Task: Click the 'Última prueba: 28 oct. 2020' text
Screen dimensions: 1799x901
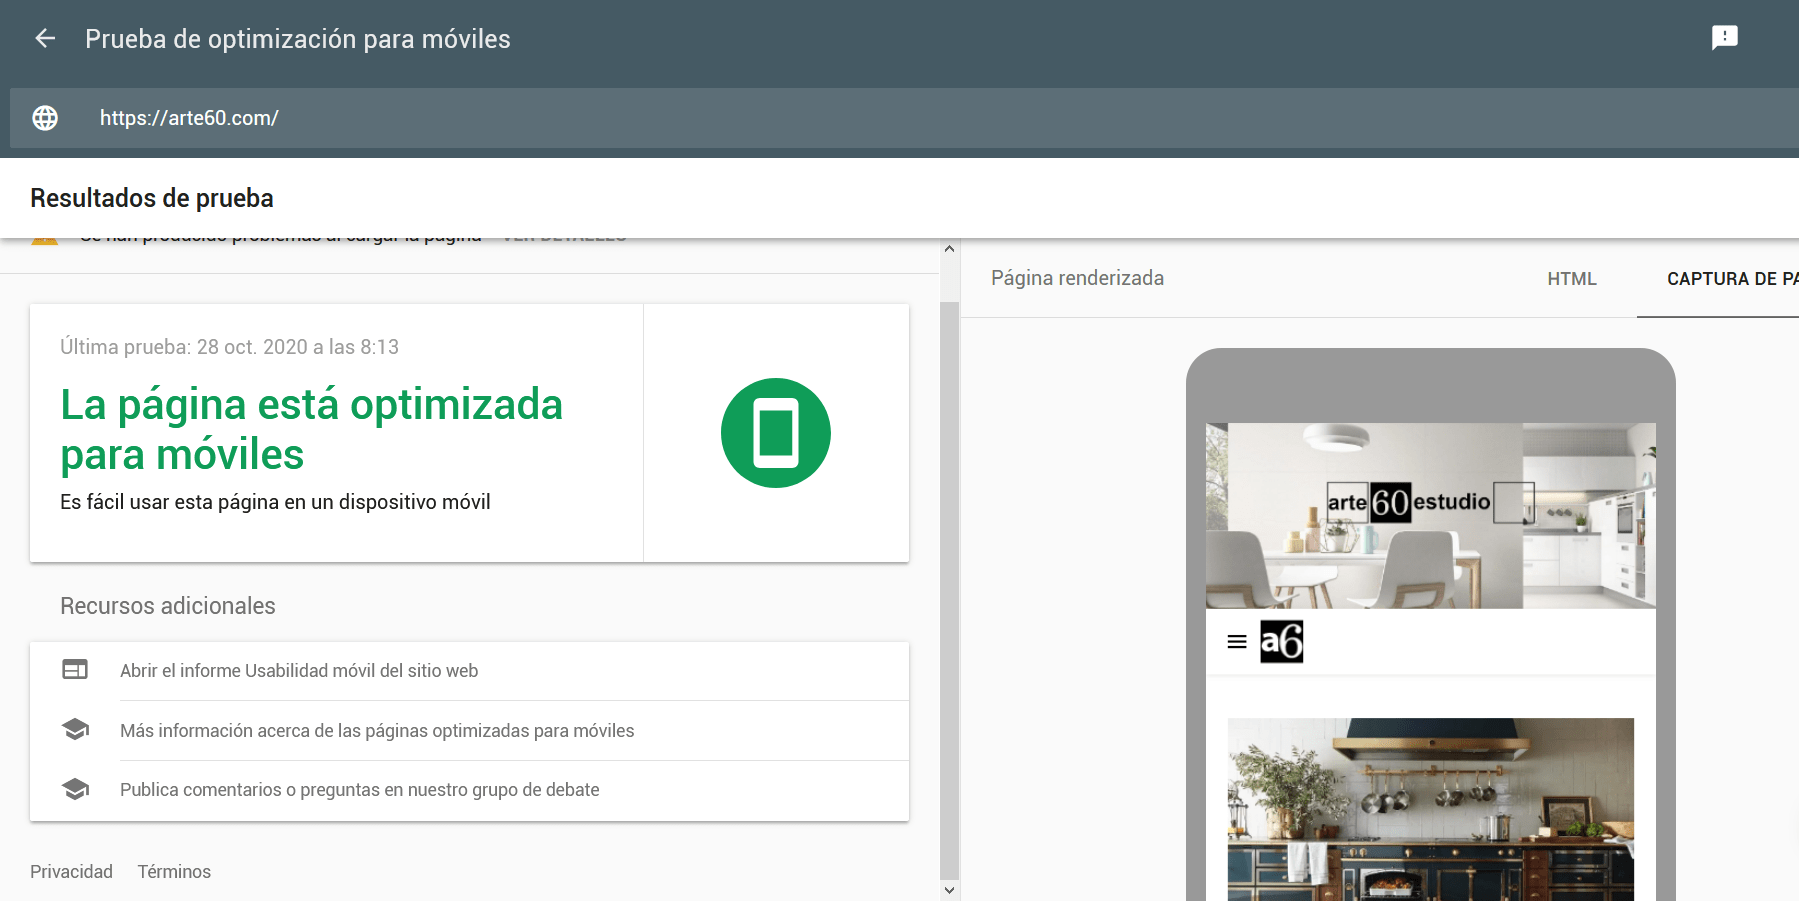Action: 229,347
